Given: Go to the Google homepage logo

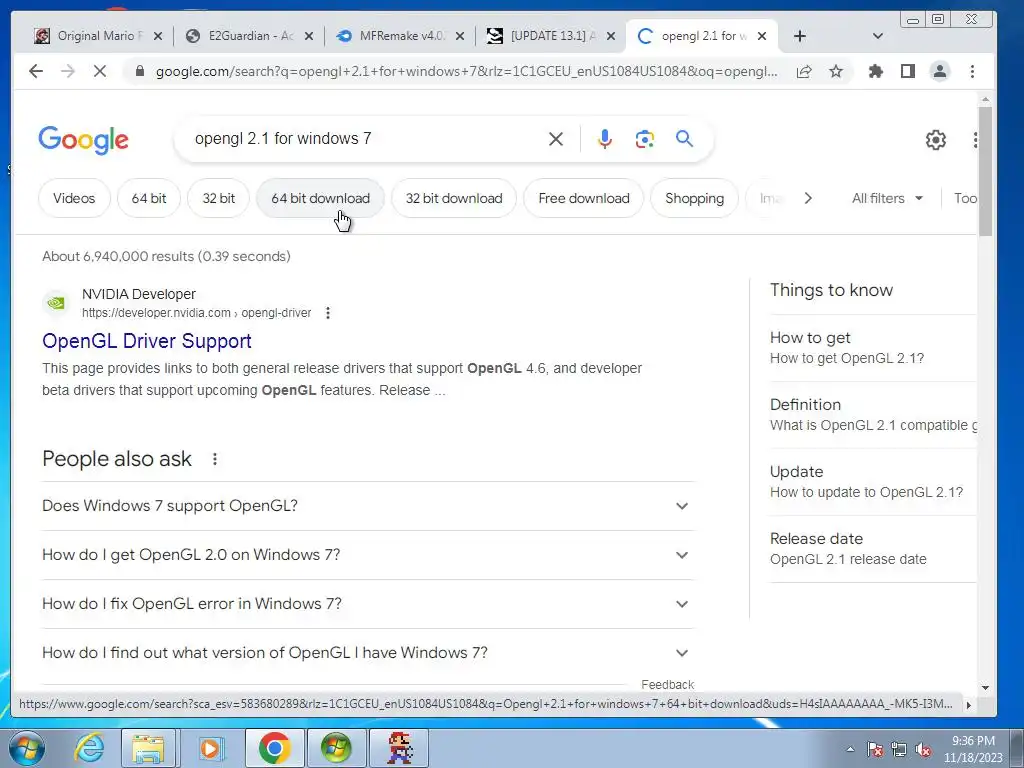Looking at the screenshot, I should point(84,140).
